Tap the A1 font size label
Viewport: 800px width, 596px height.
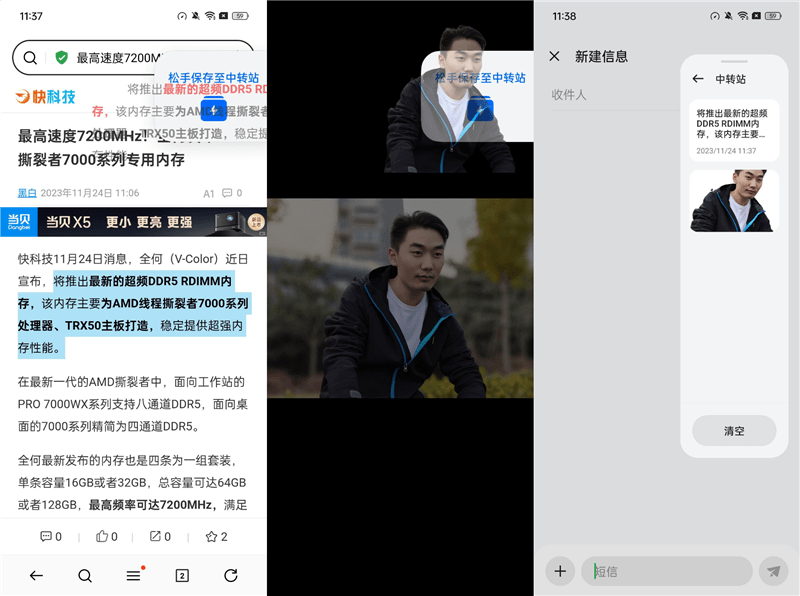pyautogui.click(x=209, y=193)
